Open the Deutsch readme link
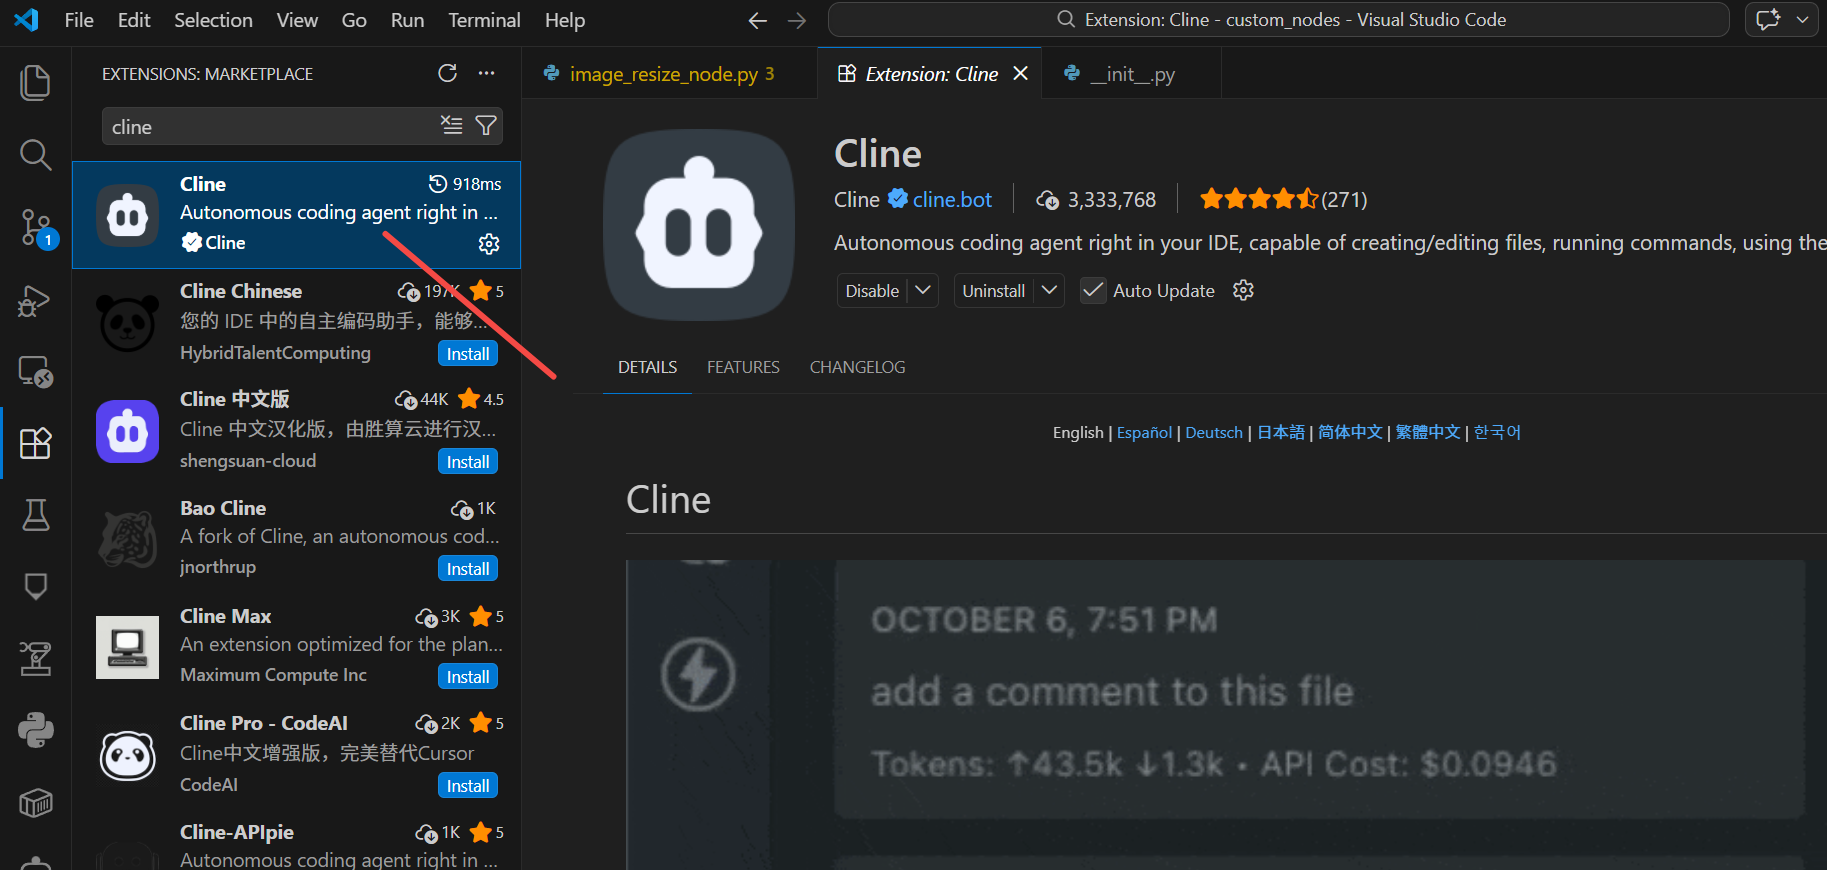The width and height of the screenshot is (1827, 870). 1214,432
